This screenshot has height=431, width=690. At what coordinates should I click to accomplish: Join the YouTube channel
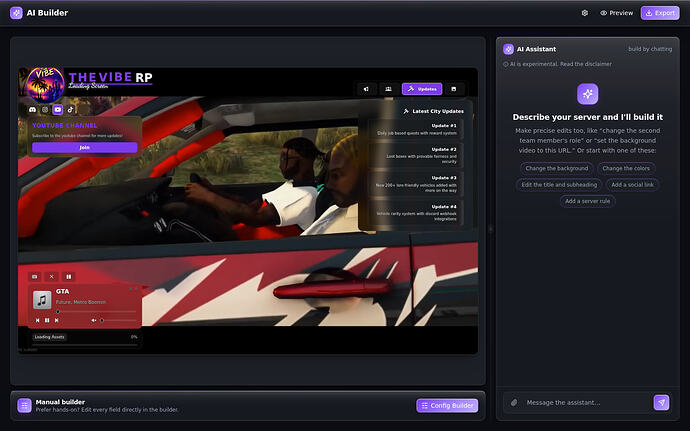tap(84, 147)
